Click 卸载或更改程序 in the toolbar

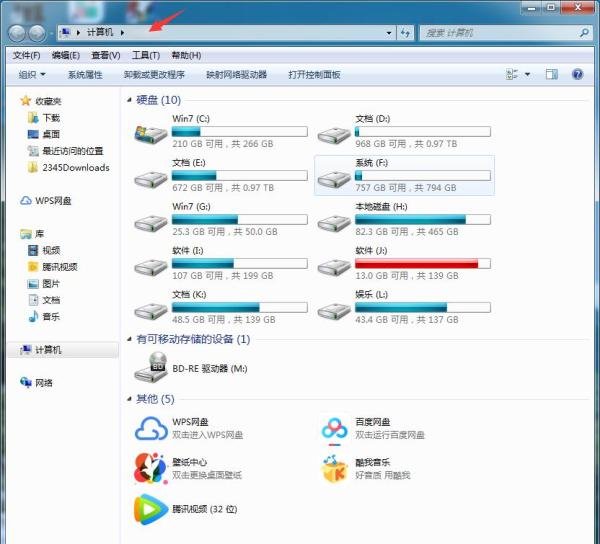[x=154, y=75]
